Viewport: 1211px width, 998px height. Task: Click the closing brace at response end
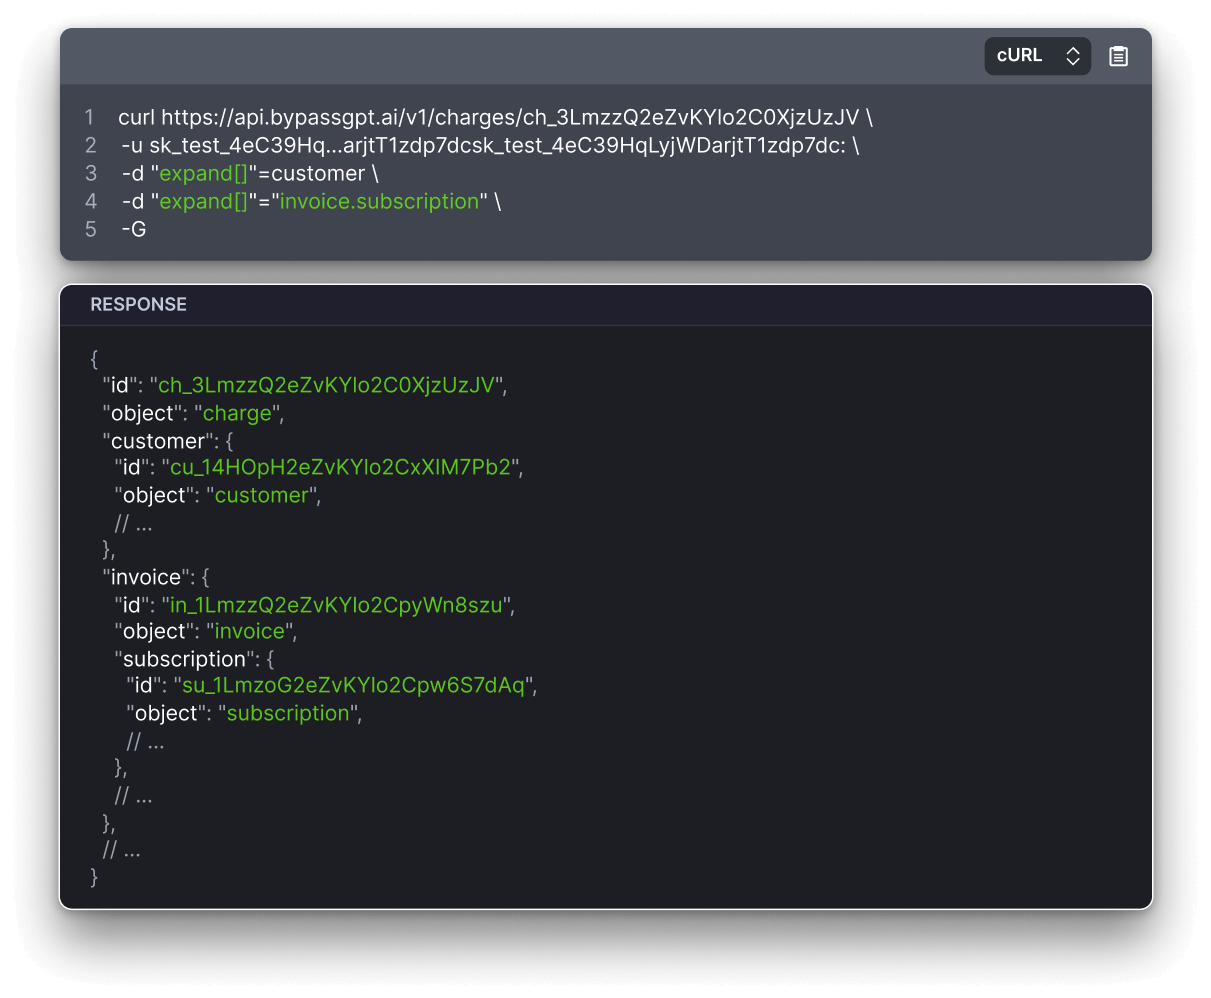[93, 877]
